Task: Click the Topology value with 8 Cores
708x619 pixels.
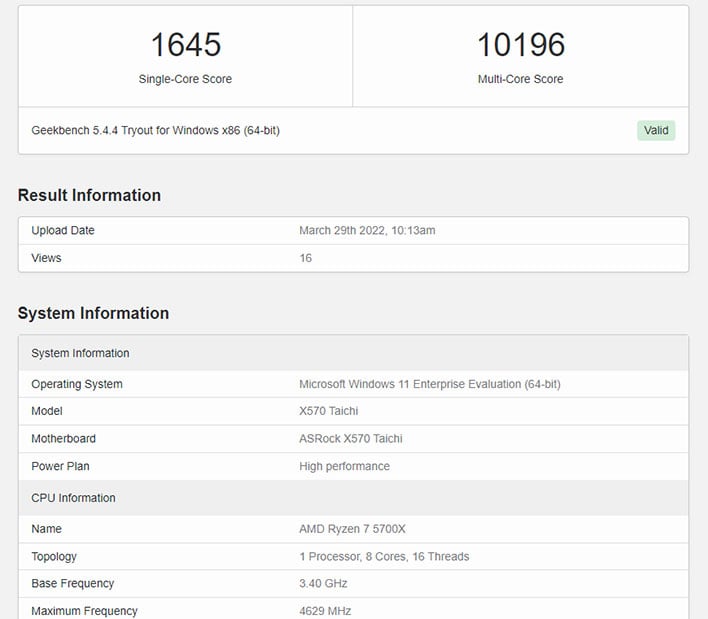Action: click(384, 556)
